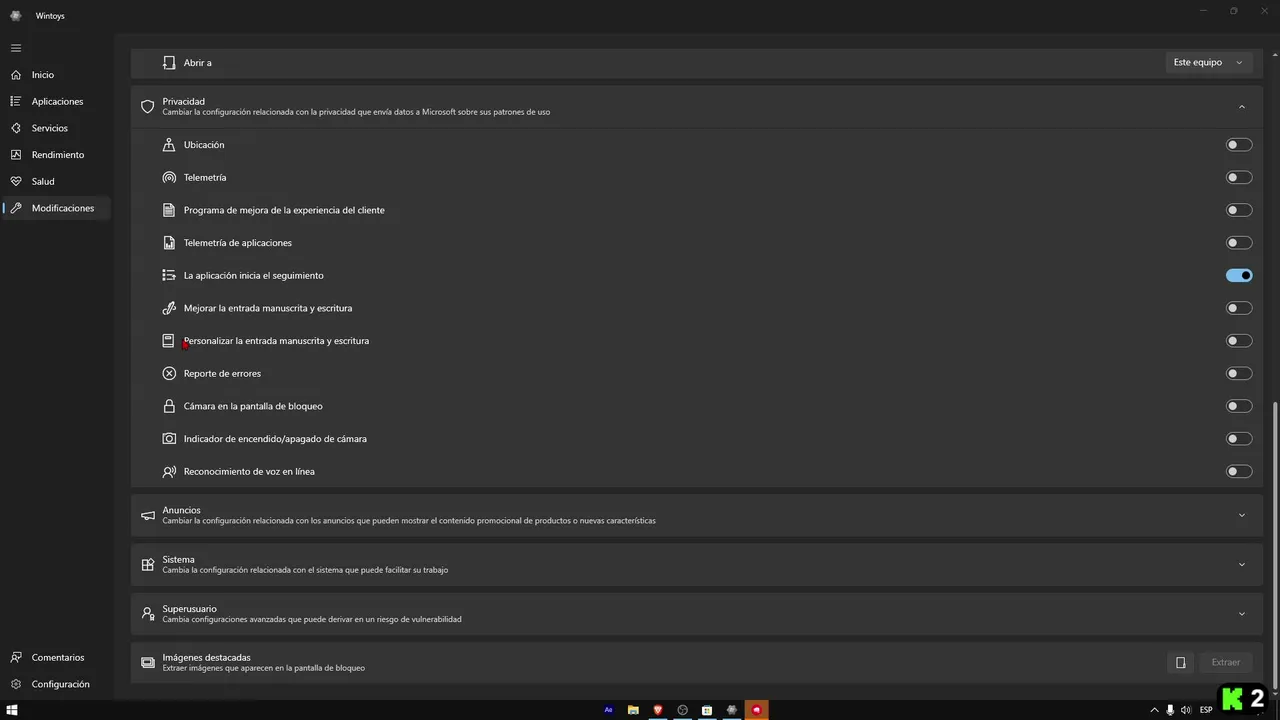1280x720 pixels.
Task: Expand the Superusuario section
Action: click(1242, 614)
